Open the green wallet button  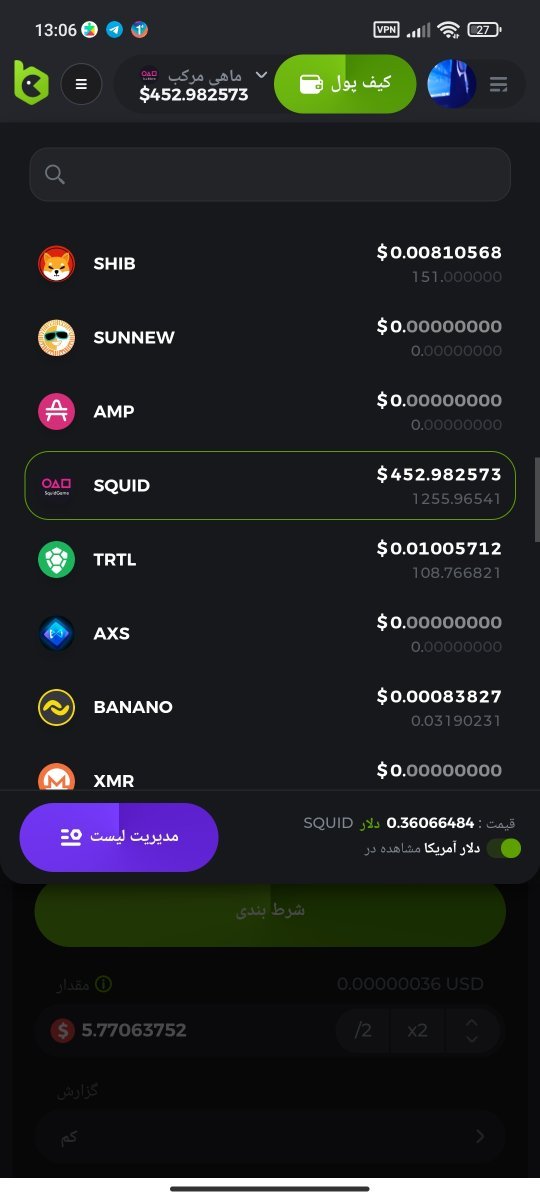[x=345, y=84]
